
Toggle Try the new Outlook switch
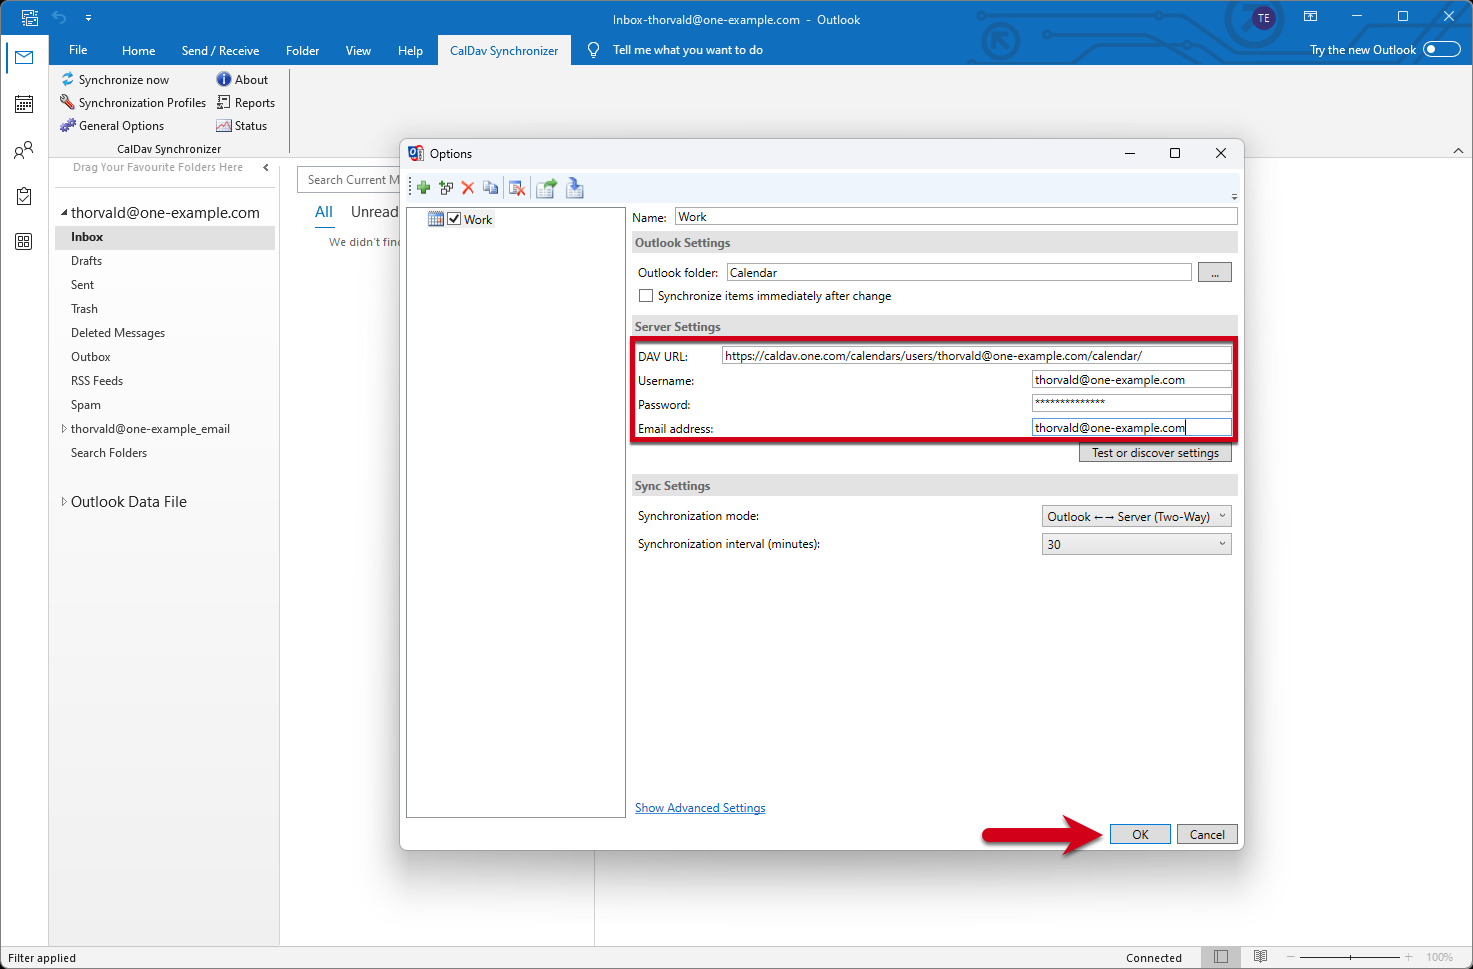click(x=1441, y=50)
